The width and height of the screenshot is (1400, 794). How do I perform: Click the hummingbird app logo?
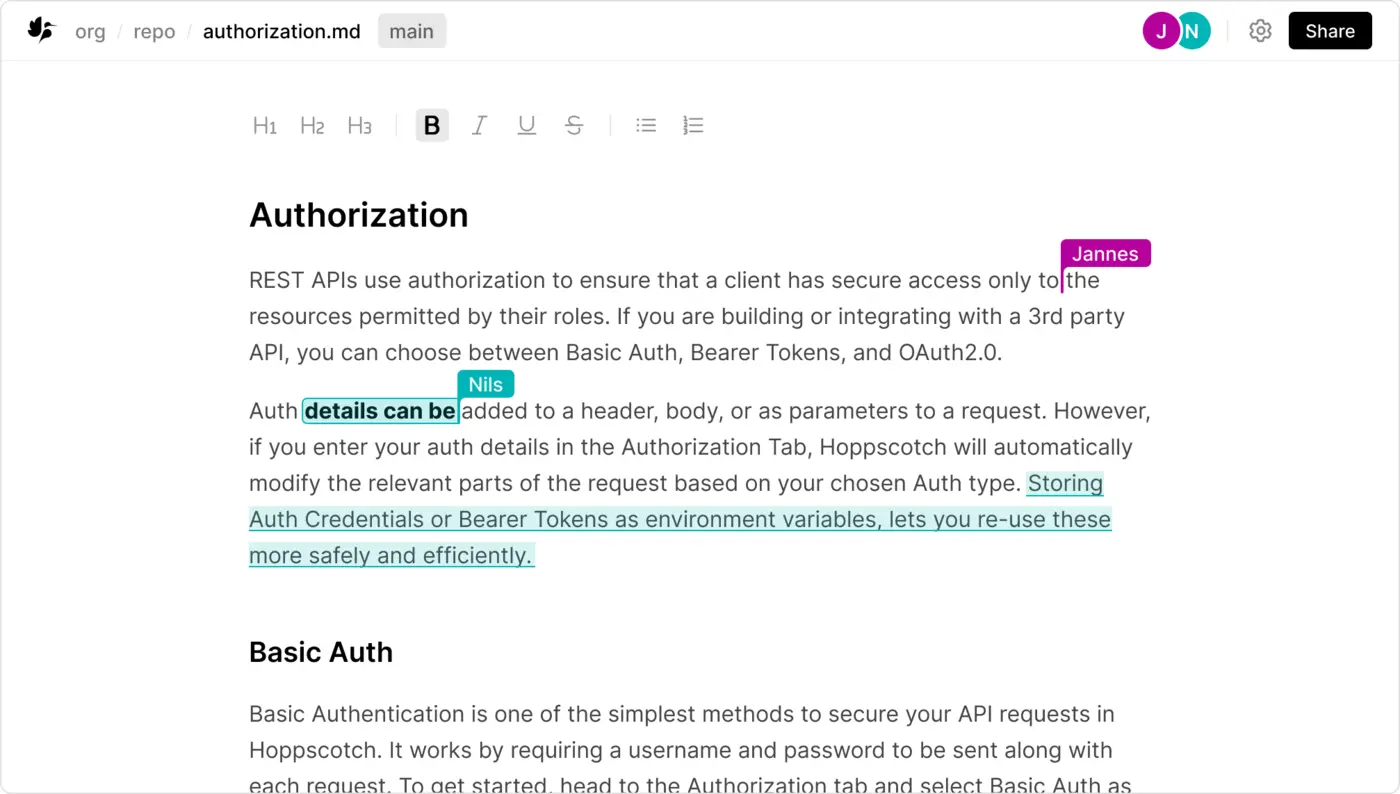click(40, 29)
